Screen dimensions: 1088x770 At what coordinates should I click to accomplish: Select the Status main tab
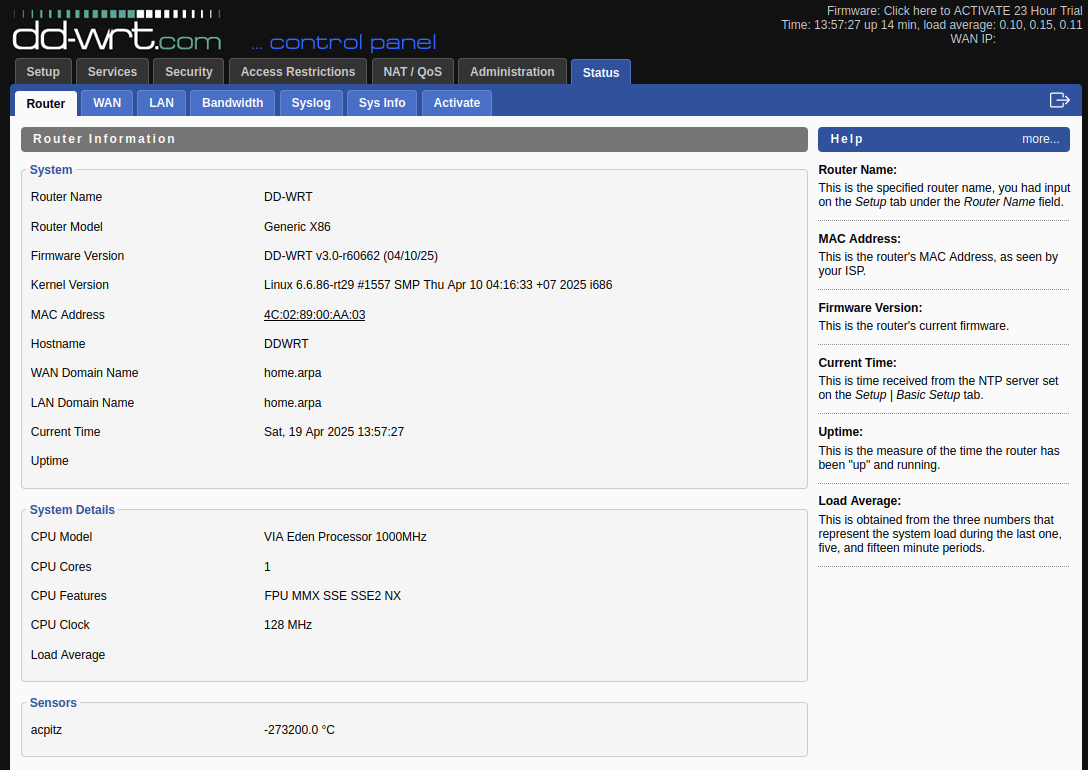point(601,72)
